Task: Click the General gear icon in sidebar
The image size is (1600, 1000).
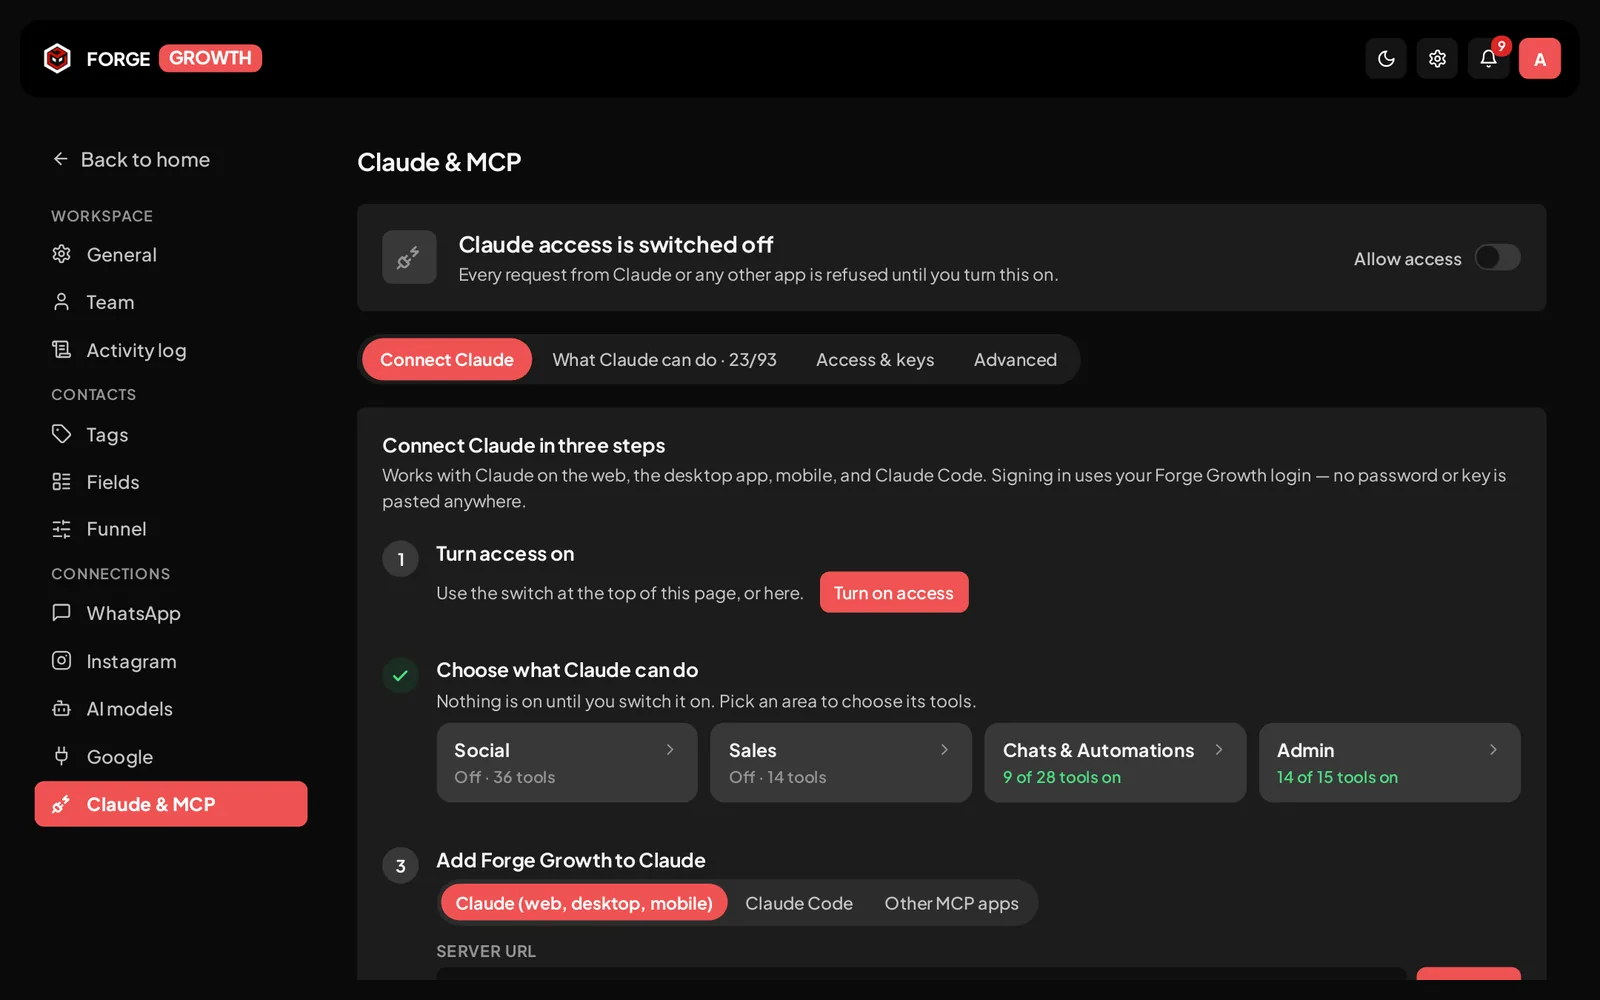Action: pos(62,254)
